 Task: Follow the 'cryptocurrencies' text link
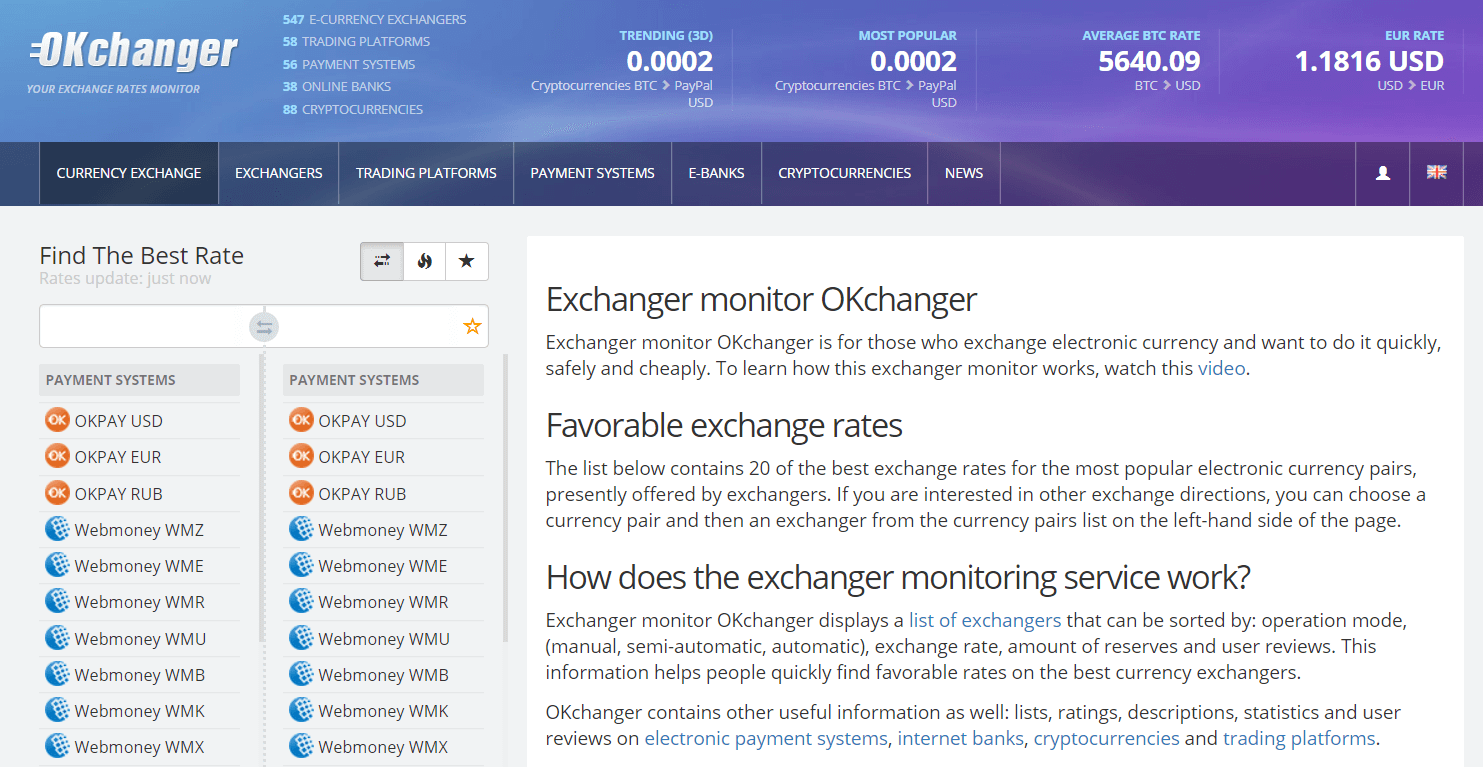[1106, 738]
